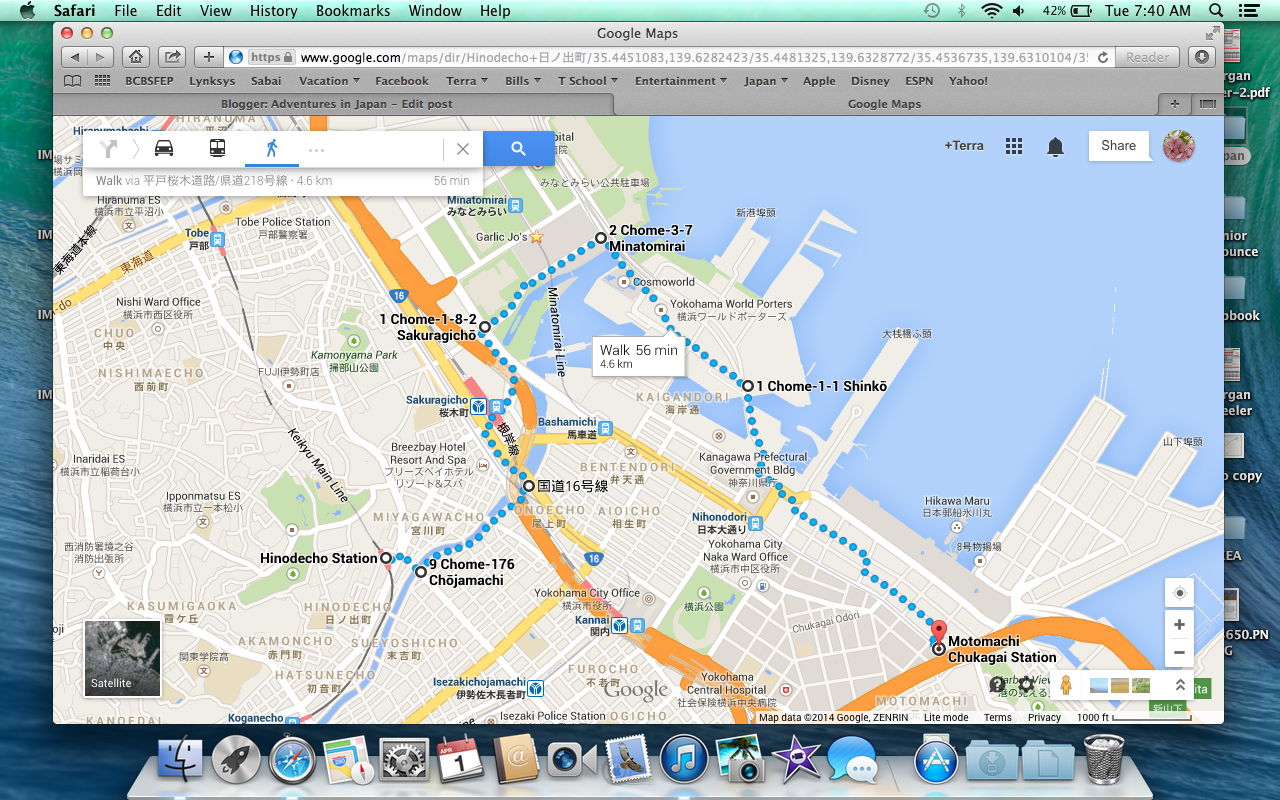Expand Japan bookmarks folder
Image resolution: width=1280 pixels, height=800 pixels.
click(x=766, y=81)
